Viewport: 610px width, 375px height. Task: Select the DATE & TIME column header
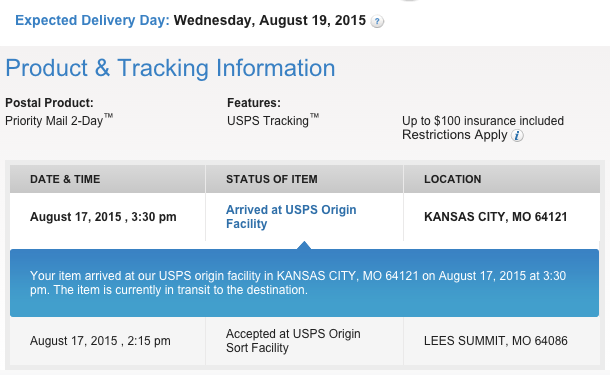tap(107, 179)
